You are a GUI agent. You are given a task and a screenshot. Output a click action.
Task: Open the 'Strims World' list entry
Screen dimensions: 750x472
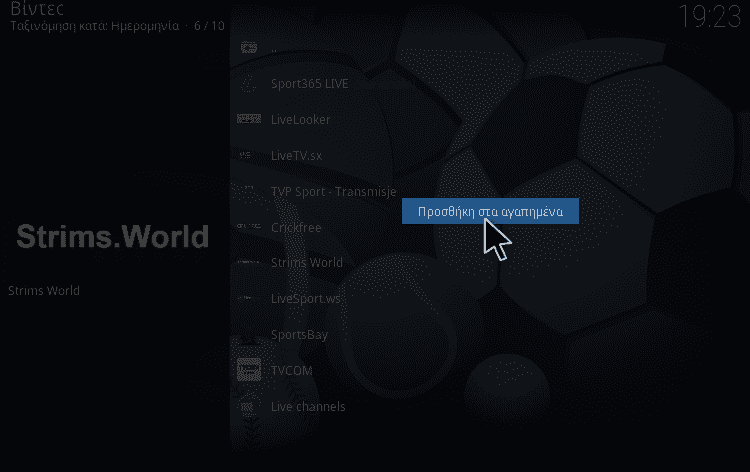click(x=307, y=263)
